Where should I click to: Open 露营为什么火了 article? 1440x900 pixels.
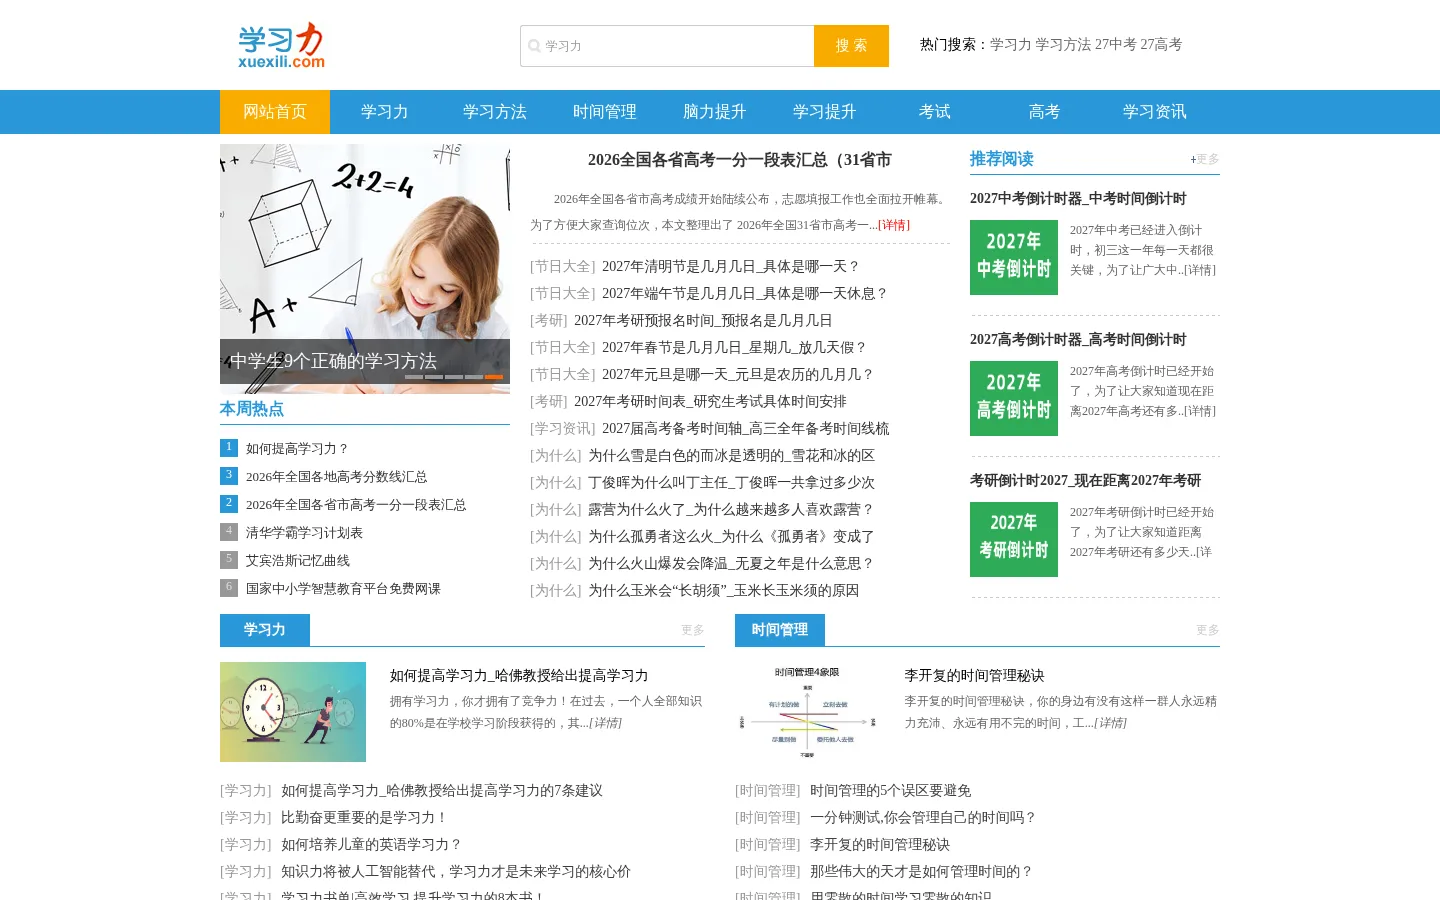coord(731,510)
